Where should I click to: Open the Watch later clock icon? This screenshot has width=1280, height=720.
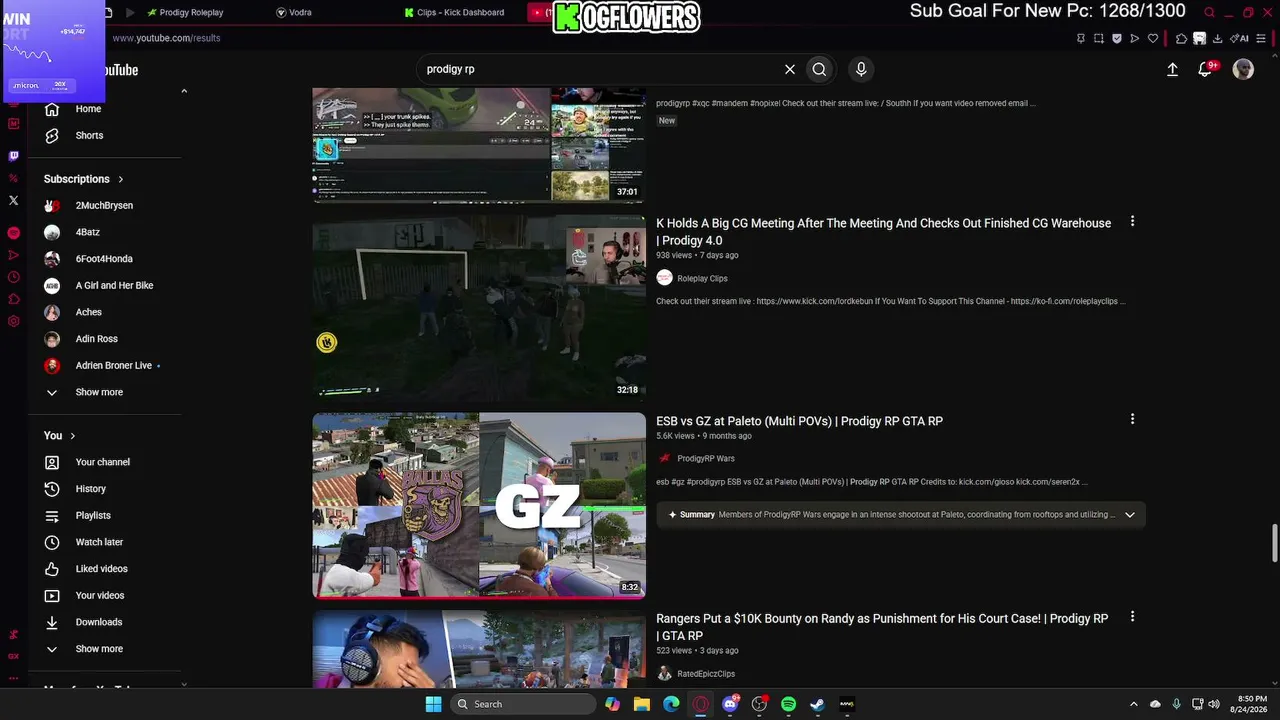tap(52, 542)
